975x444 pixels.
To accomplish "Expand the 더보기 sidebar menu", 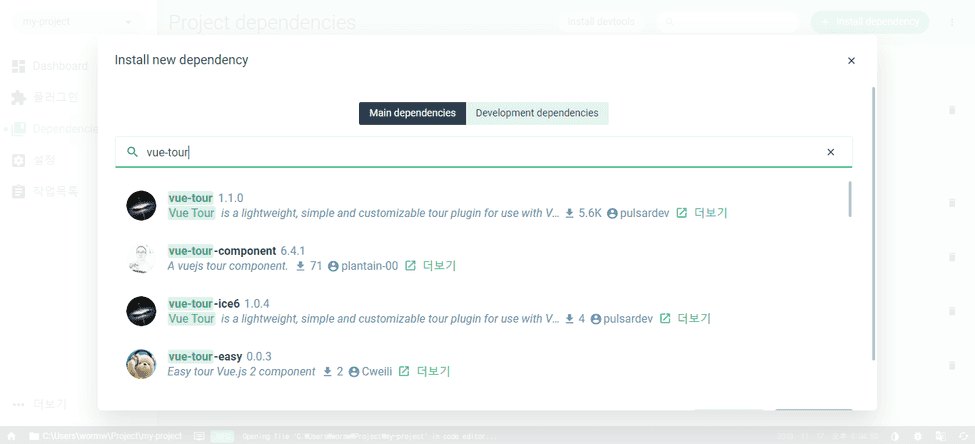I will 40,405.
